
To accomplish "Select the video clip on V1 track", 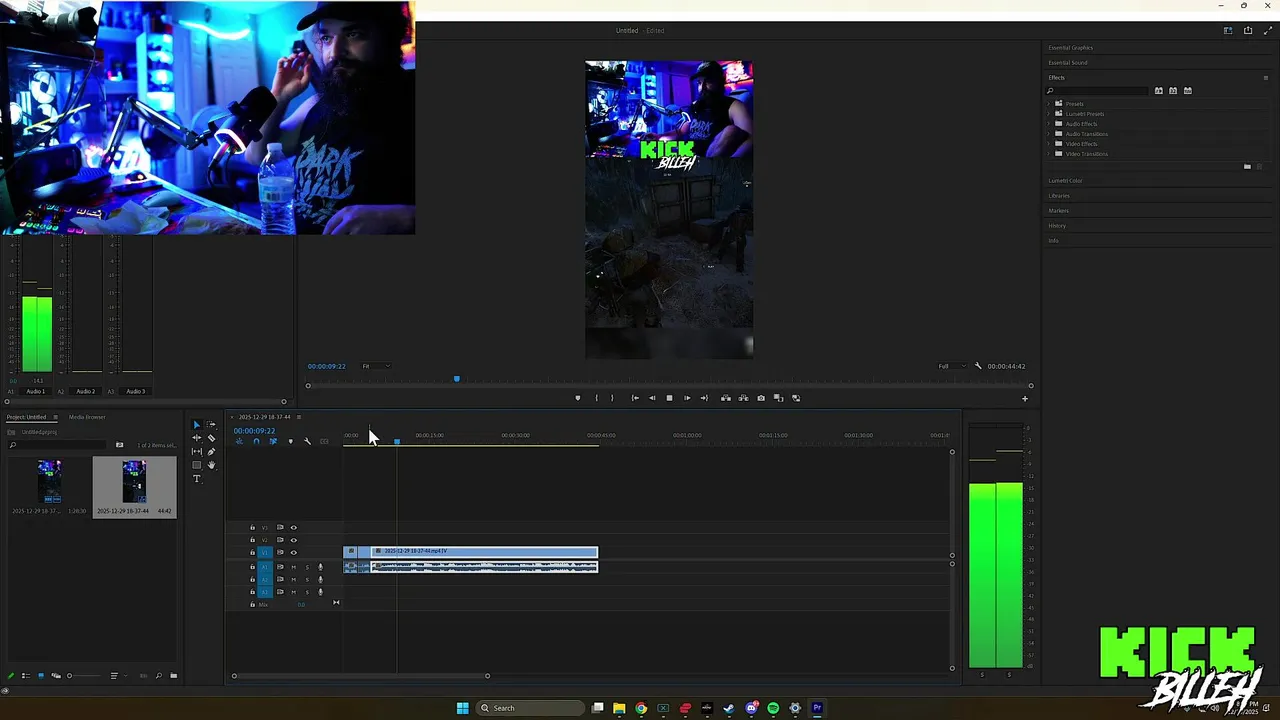I will click(x=484, y=552).
